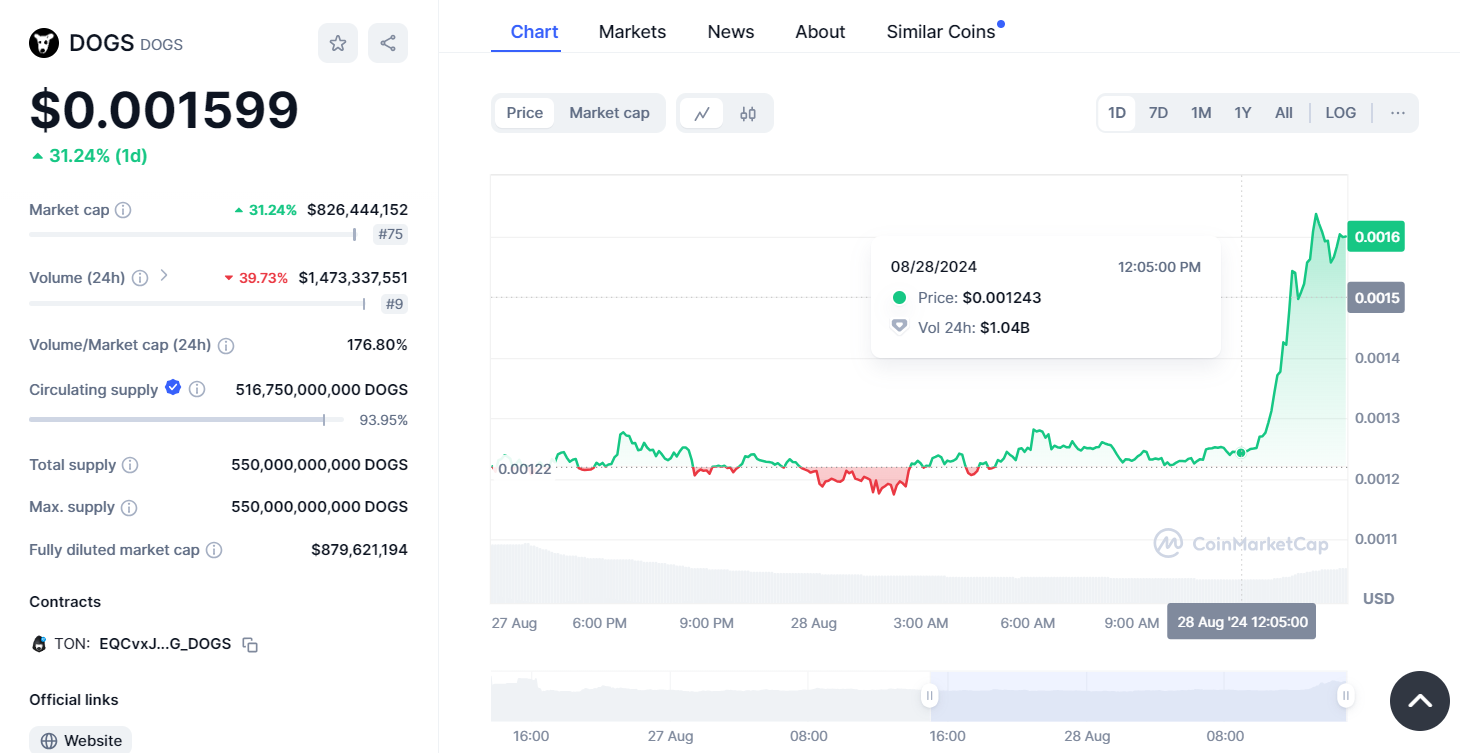The width and height of the screenshot is (1460, 753).
Task: Click the 516,750,000,000 DOGS supply value
Action: (x=321, y=389)
